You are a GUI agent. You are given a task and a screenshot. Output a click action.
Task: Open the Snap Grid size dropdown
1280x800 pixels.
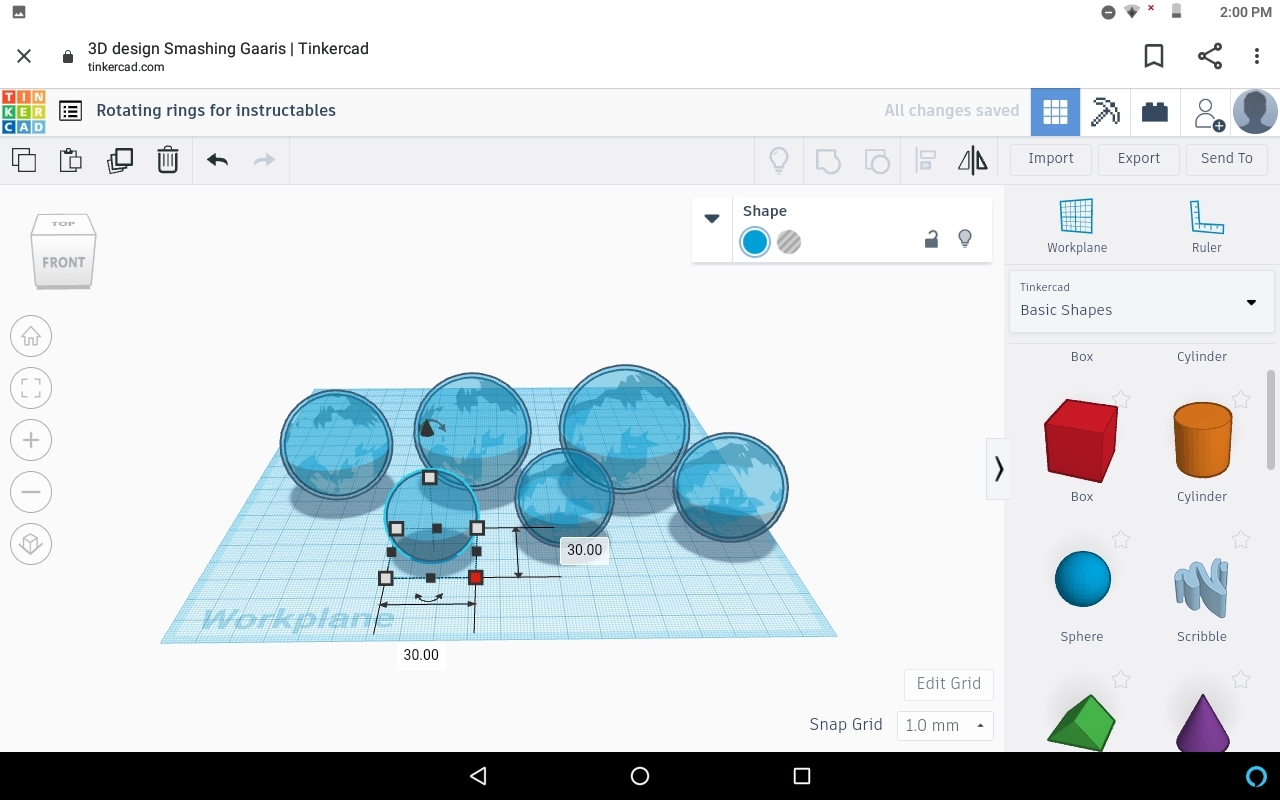pyautogui.click(x=945, y=725)
